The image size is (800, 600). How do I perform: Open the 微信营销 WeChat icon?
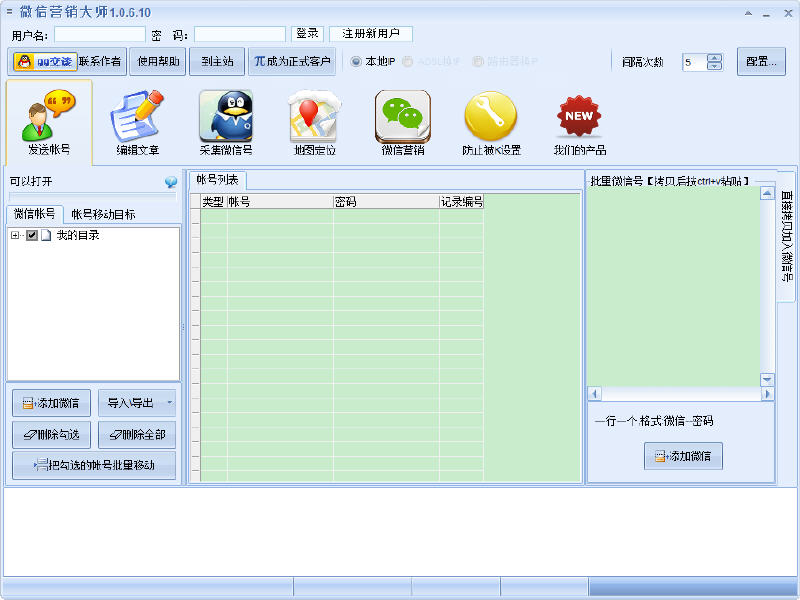pos(403,122)
